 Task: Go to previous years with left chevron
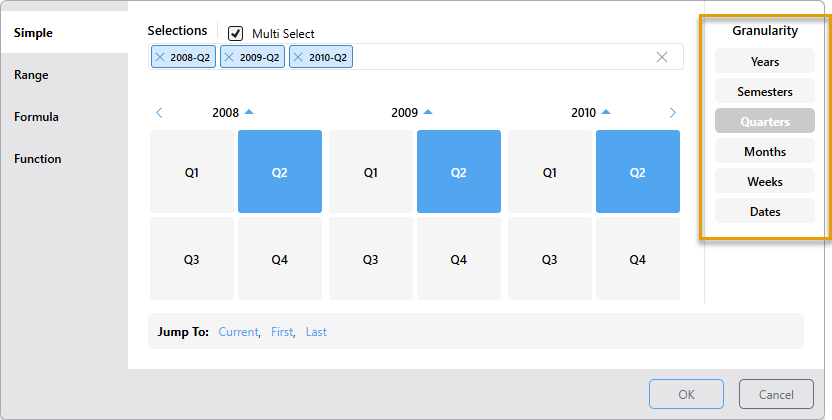click(159, 113)
